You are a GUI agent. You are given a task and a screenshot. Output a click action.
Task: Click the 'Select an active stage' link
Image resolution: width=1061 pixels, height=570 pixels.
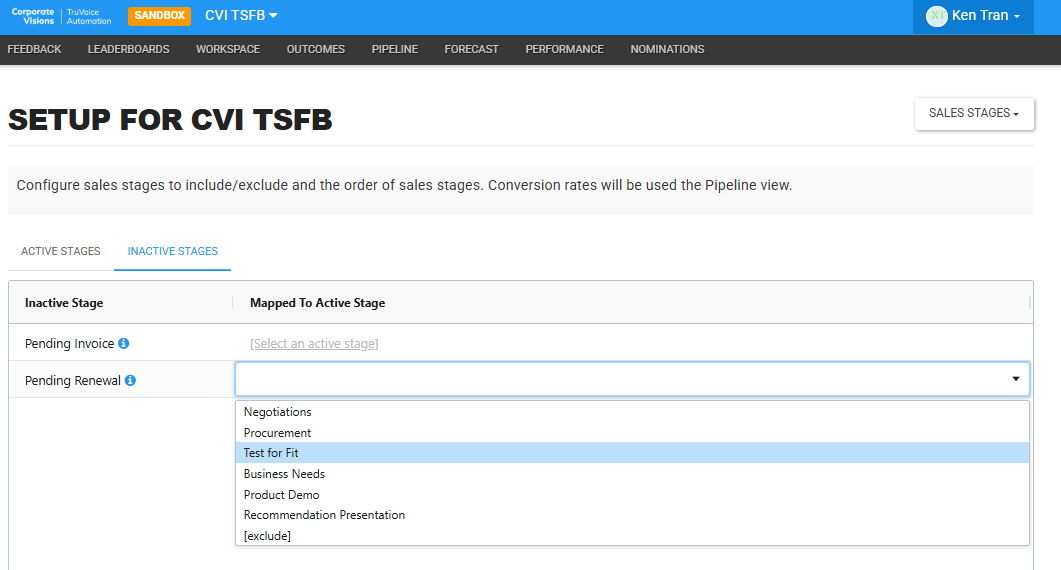tap(314, 344)
